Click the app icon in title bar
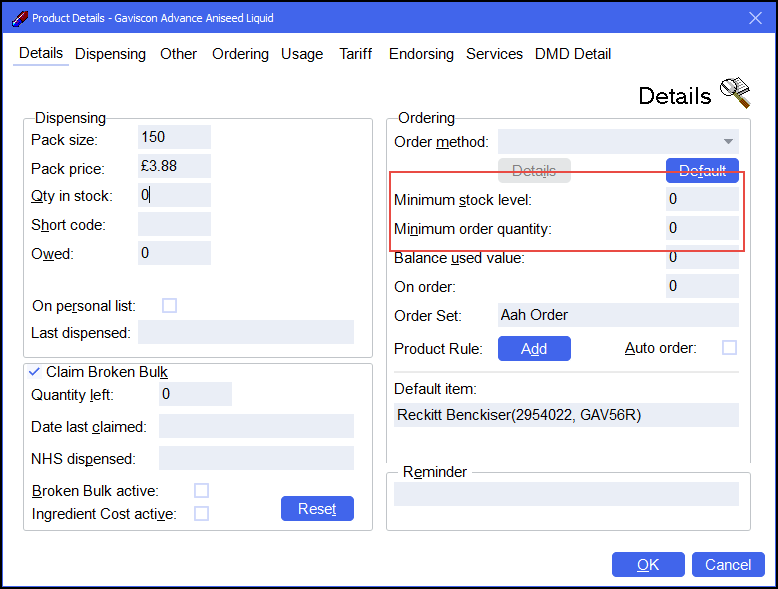778x589 pixels. 18,18
